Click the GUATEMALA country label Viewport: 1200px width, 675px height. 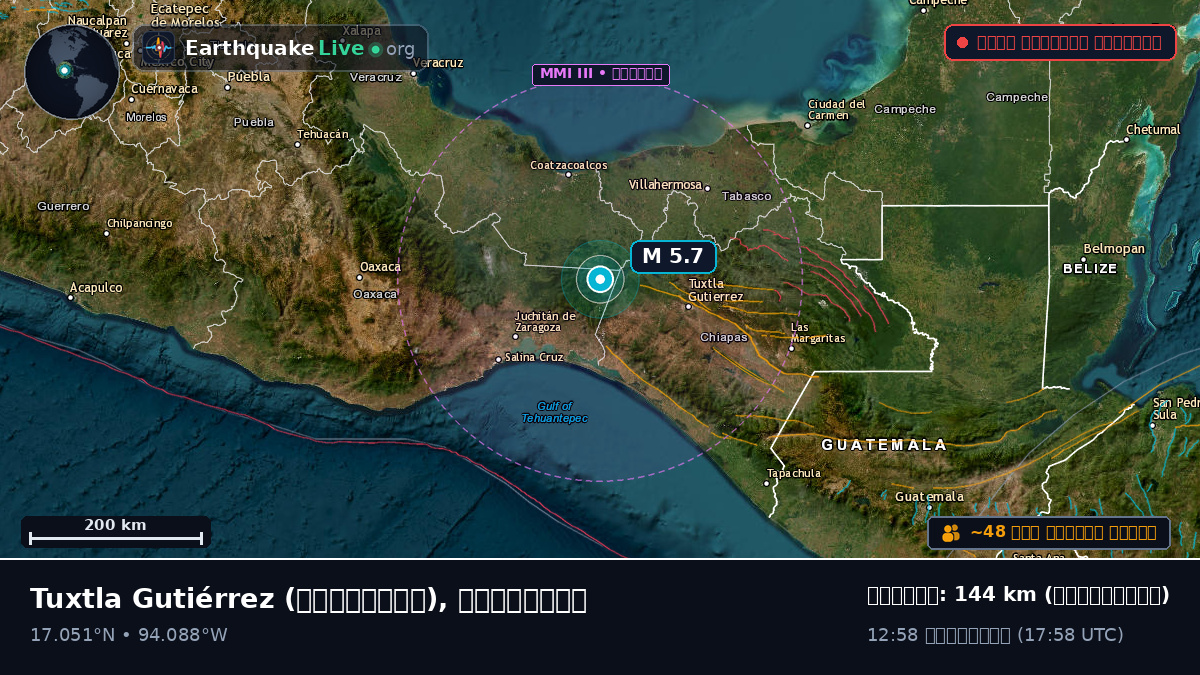[x=884, y=445]
